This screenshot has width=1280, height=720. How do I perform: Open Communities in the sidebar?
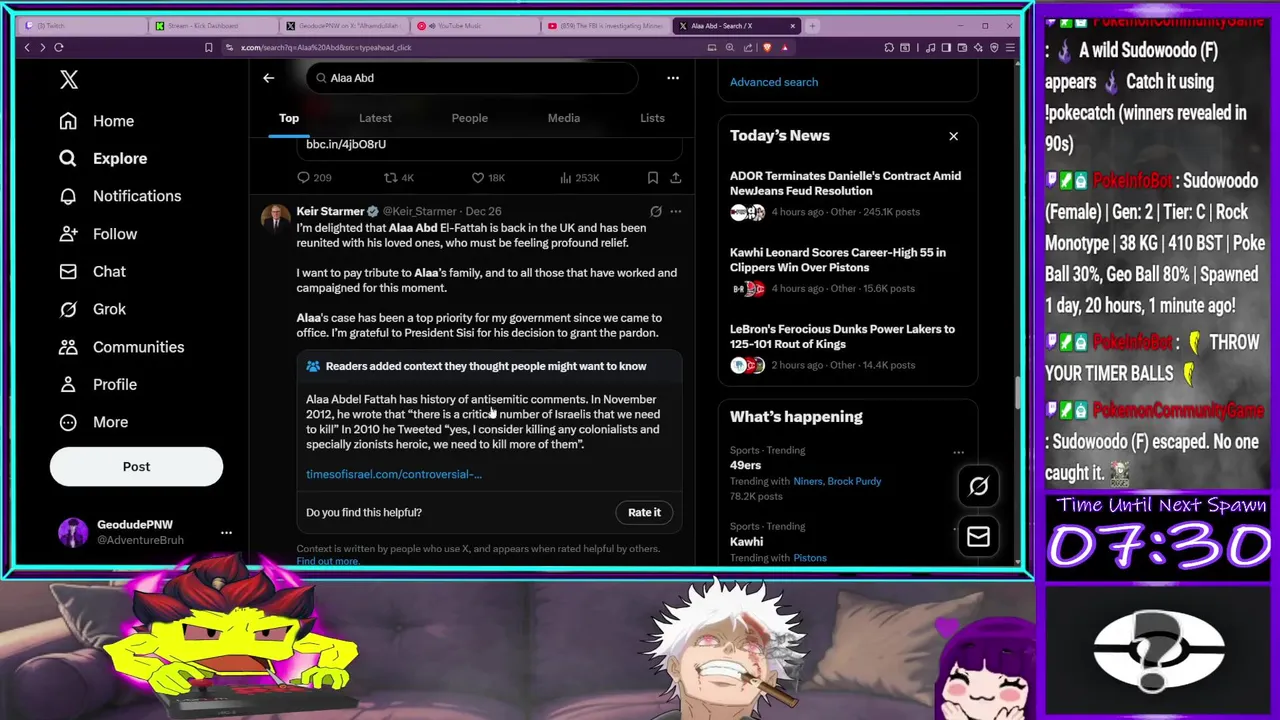click(x=121, y=347)
